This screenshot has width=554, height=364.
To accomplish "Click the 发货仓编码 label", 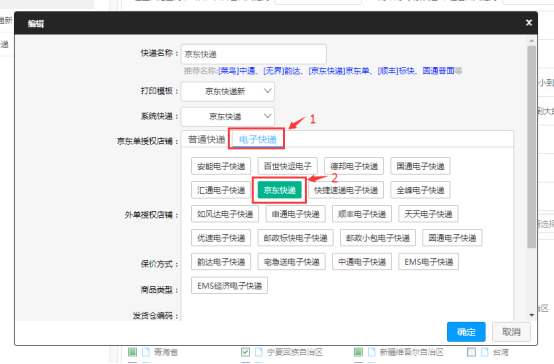I will (156, 316).
